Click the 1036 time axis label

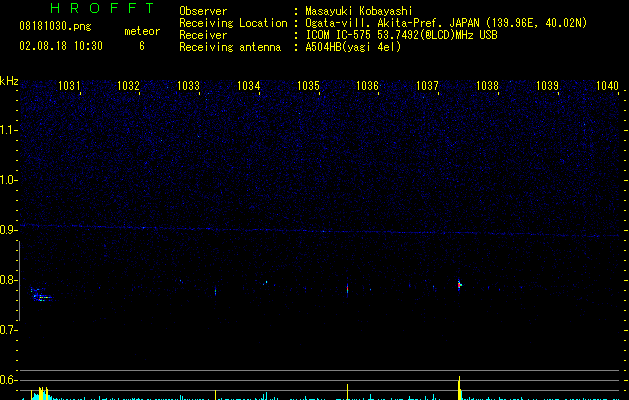(x=367, y=86)
